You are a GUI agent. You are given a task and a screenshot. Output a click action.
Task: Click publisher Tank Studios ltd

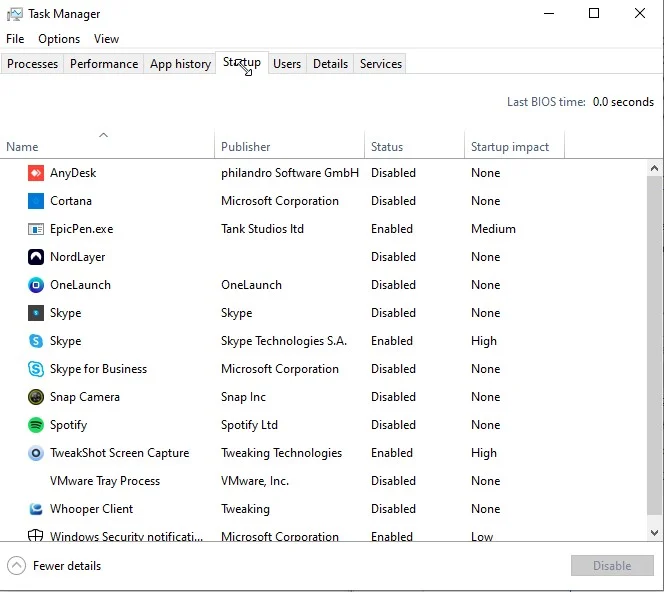[262, 229]
